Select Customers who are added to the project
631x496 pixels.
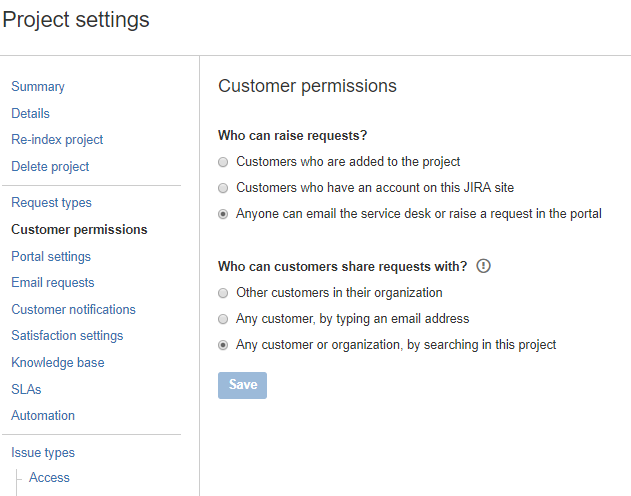pos(224,161)
